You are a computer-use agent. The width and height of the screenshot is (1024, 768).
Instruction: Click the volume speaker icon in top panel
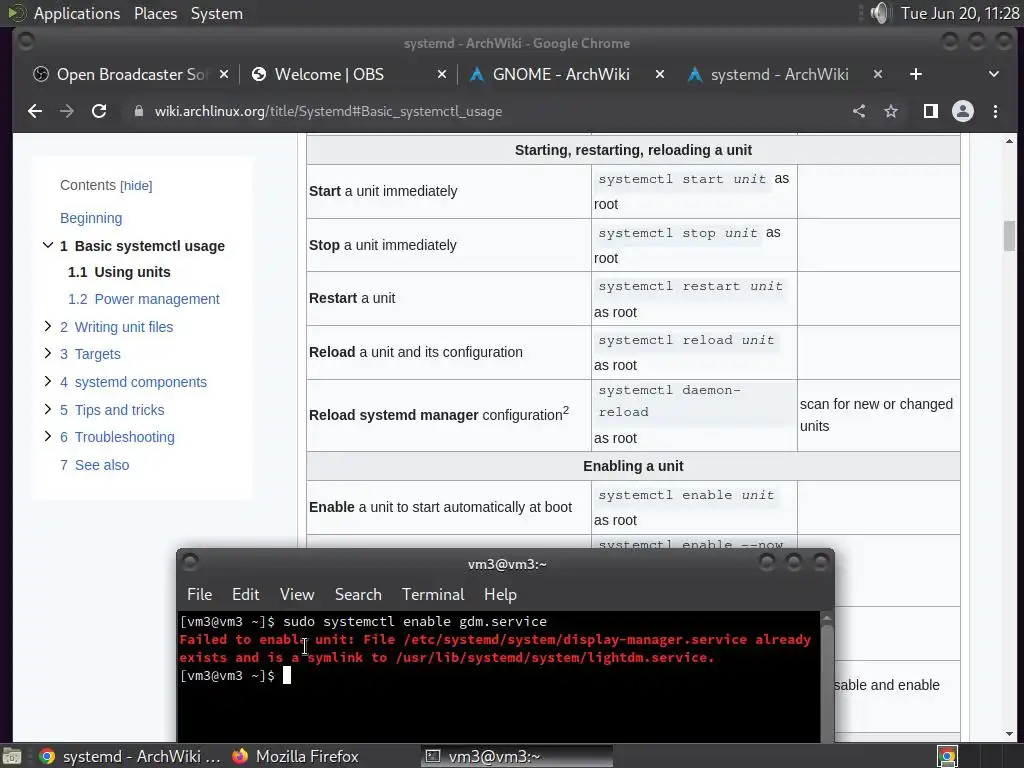point(880,13)
